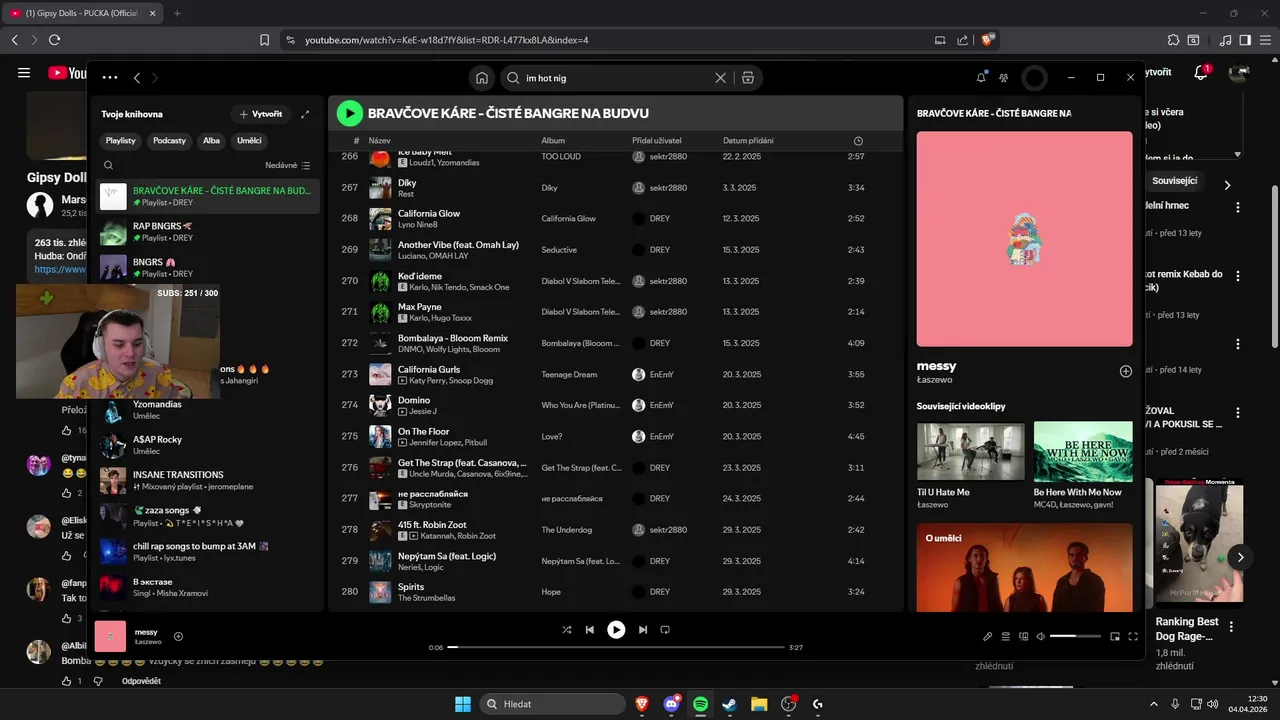Screen dimensions: 1280x720
Task: Toggle shuffle in Spotify player
Action: [x=566, y=630]
